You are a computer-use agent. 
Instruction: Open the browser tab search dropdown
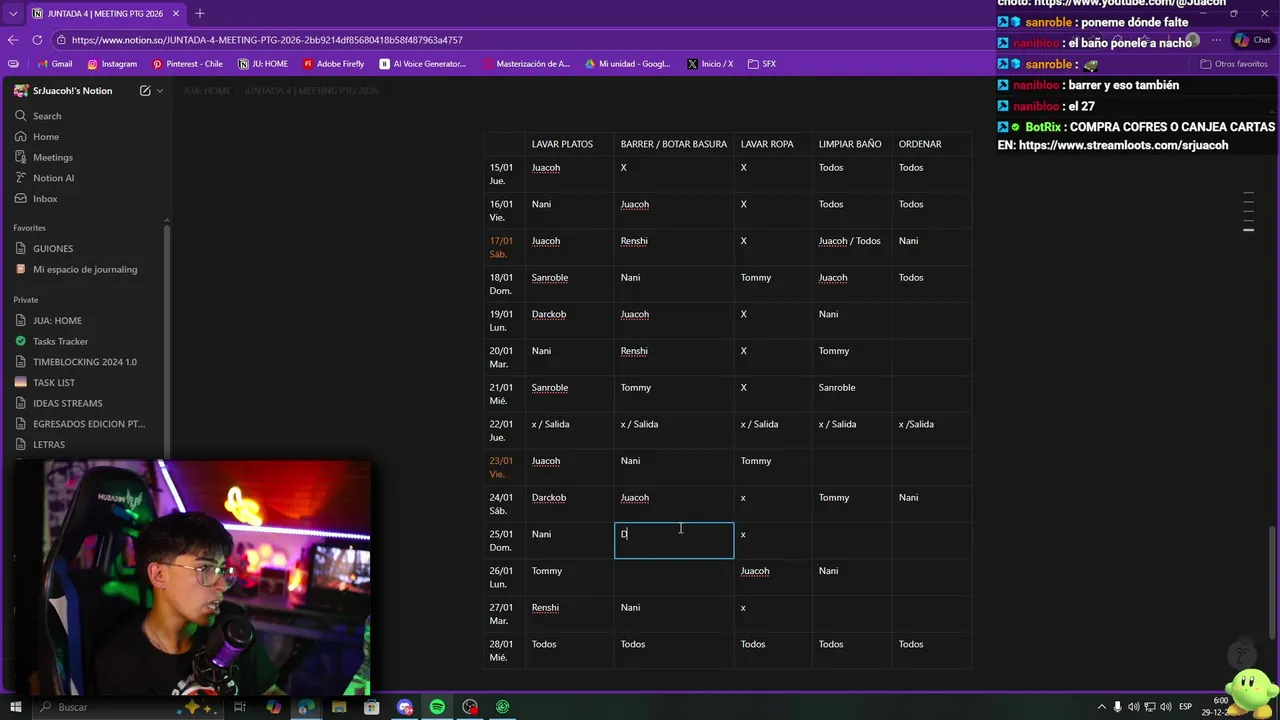pyautogui.click(x=13, y=14)
